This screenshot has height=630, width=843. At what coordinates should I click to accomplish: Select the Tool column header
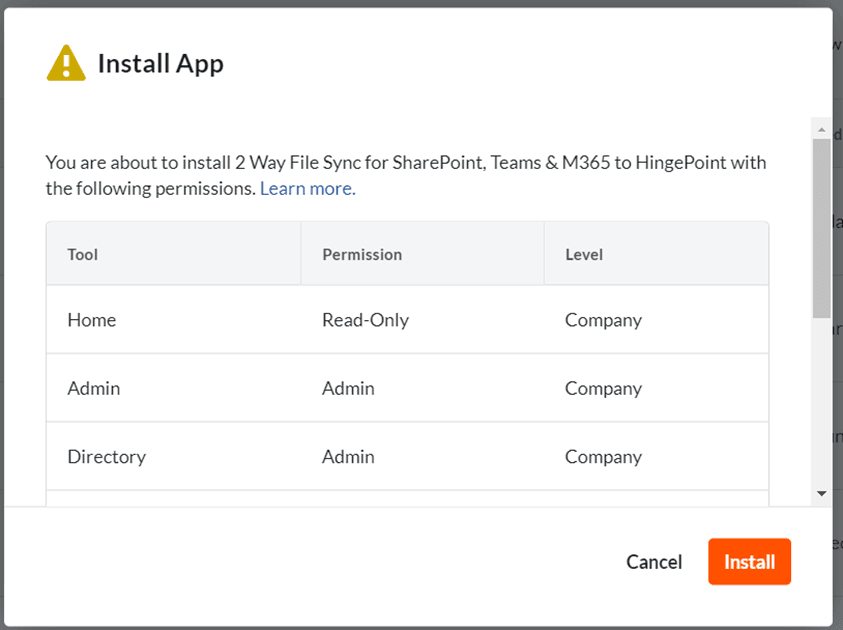83,254
